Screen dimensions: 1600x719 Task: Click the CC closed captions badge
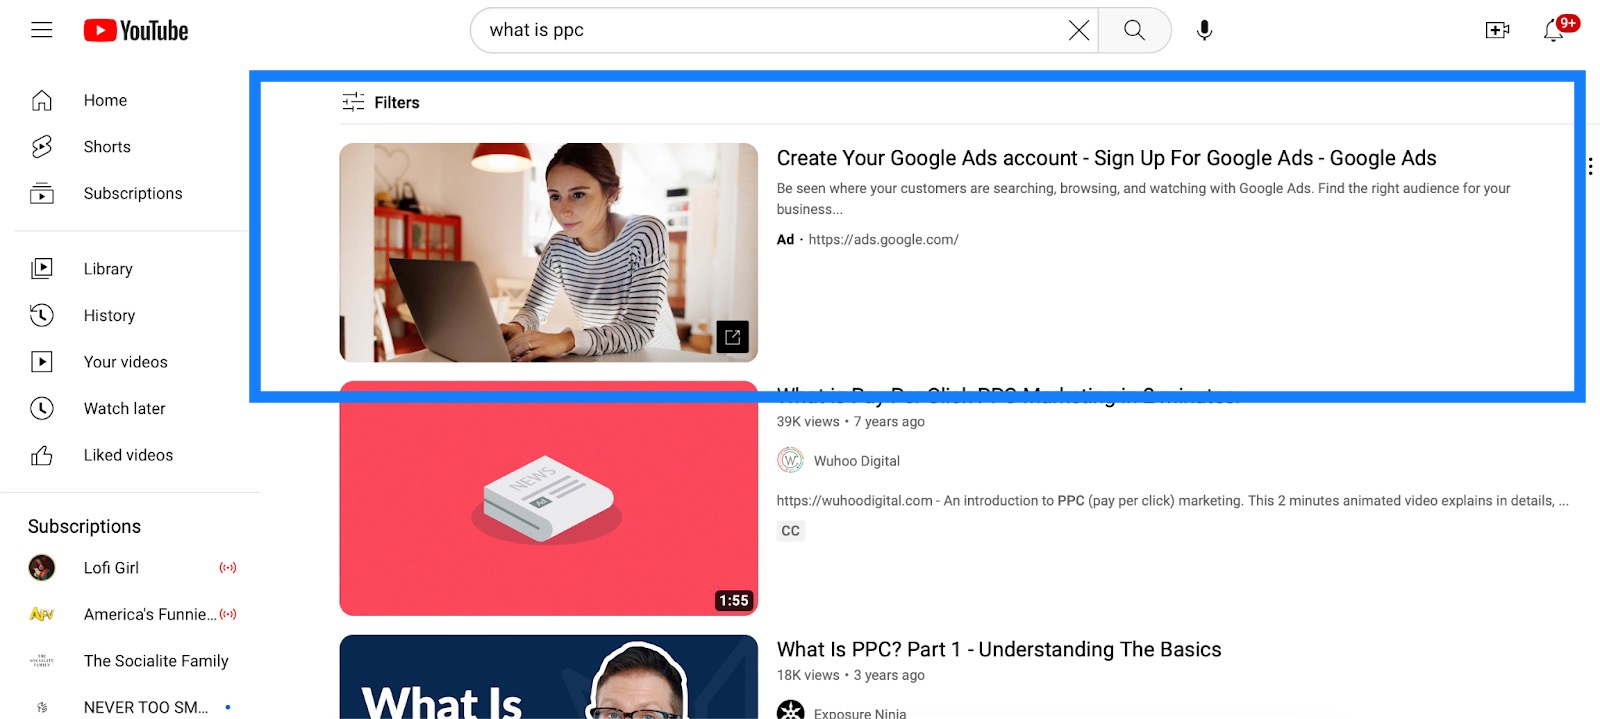point(791,531)
